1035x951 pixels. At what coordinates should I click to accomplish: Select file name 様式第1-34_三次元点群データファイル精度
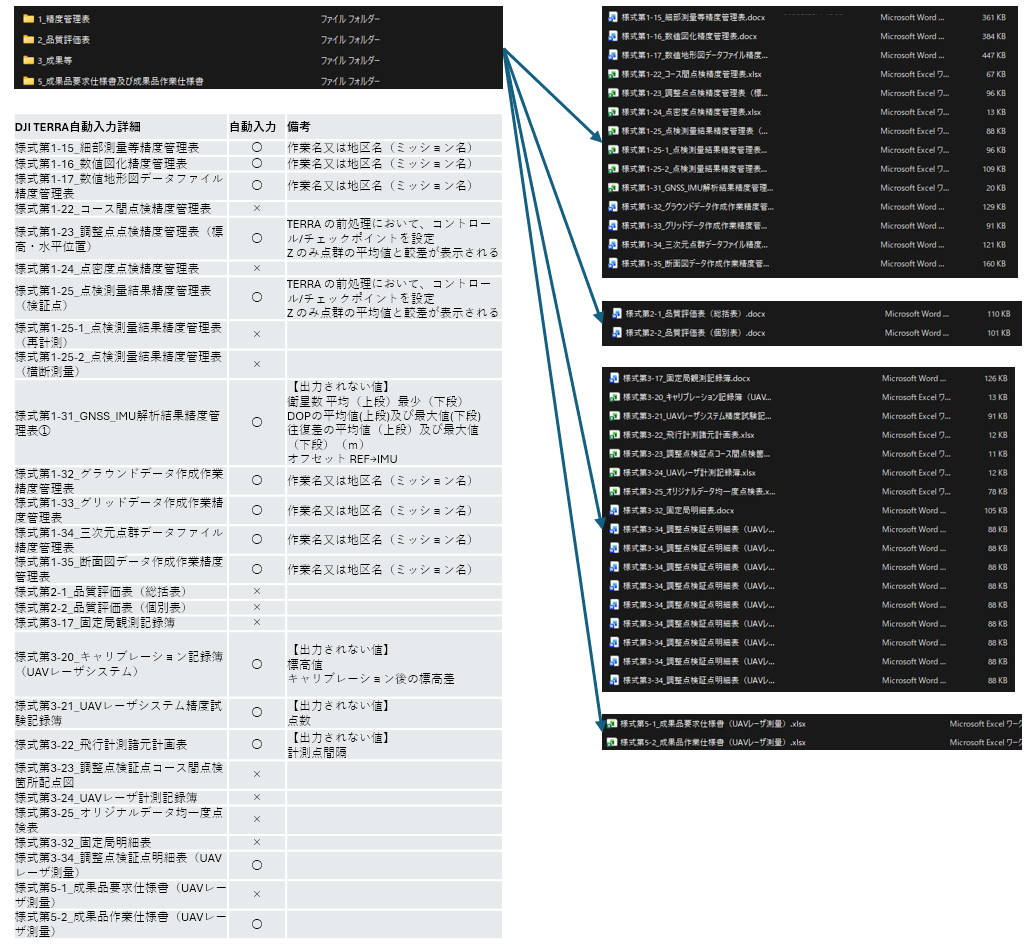694,245
